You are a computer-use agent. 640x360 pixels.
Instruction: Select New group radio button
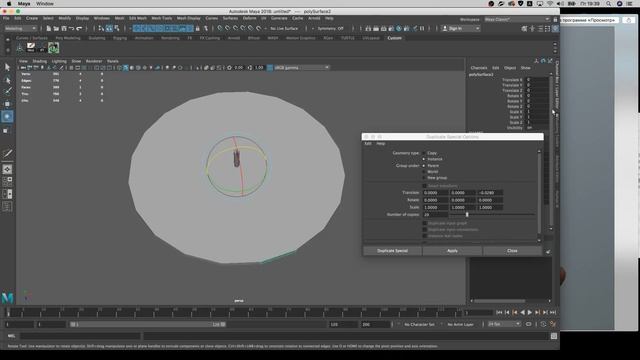tap(424, 178)
